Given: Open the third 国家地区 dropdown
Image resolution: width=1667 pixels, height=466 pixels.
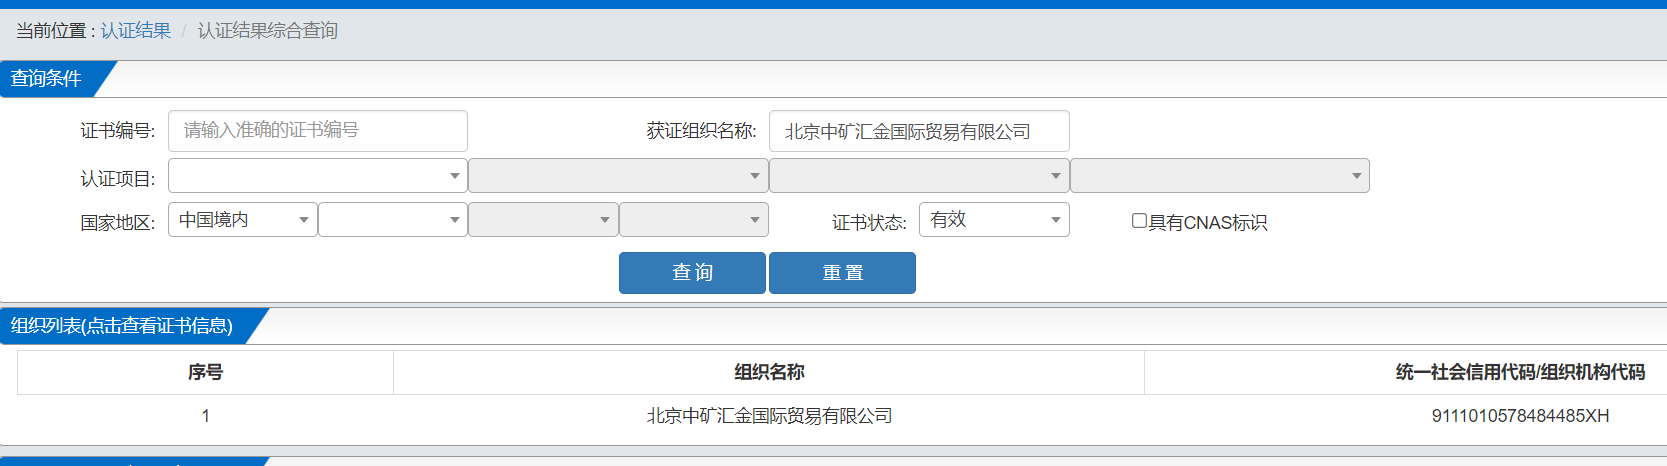Looking at the screenshot, I should 543,220.
